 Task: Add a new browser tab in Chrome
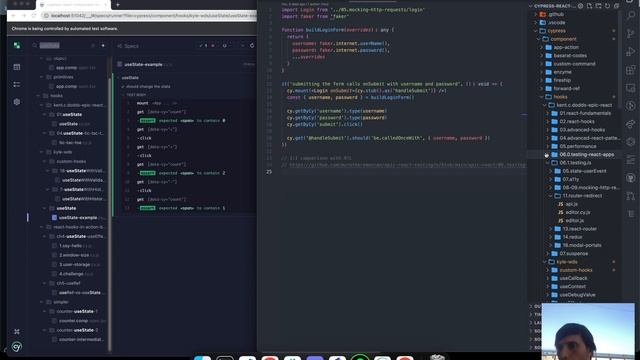click(118, 5)
